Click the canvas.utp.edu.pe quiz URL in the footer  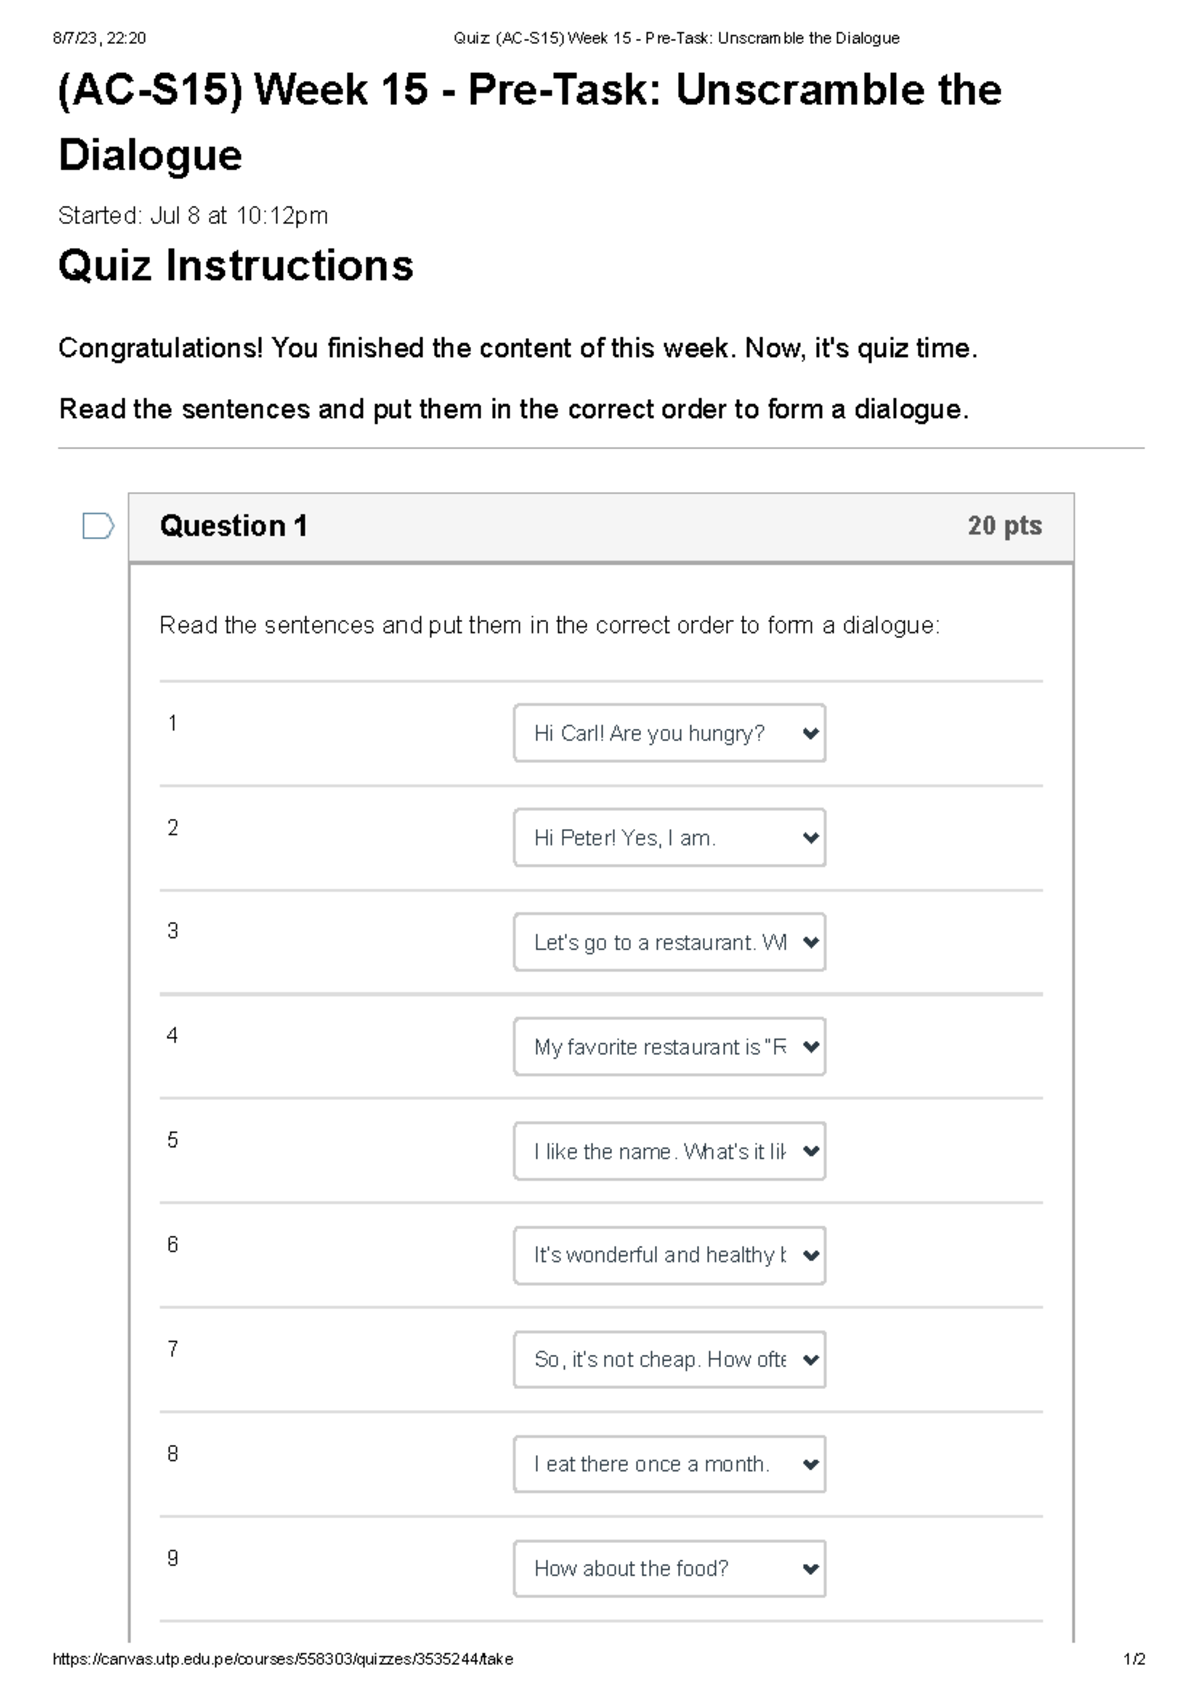coord(282,1659)
